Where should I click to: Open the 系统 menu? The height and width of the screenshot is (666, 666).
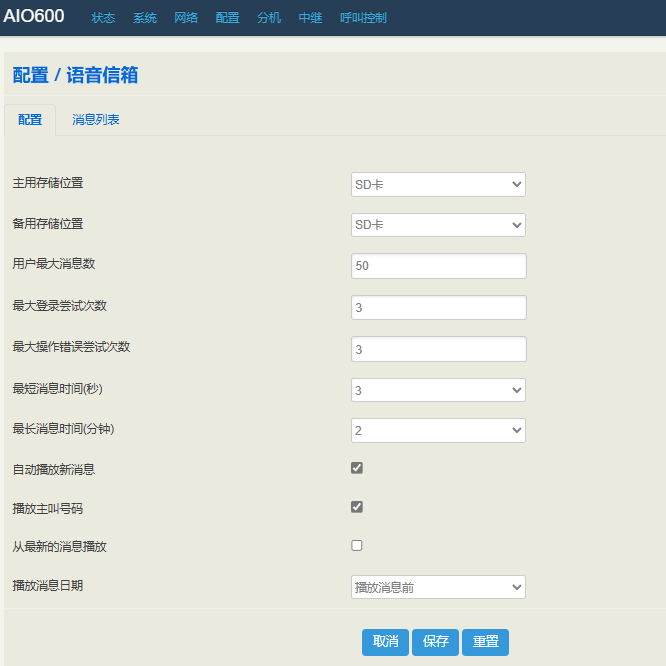click(x=145, y=18)
